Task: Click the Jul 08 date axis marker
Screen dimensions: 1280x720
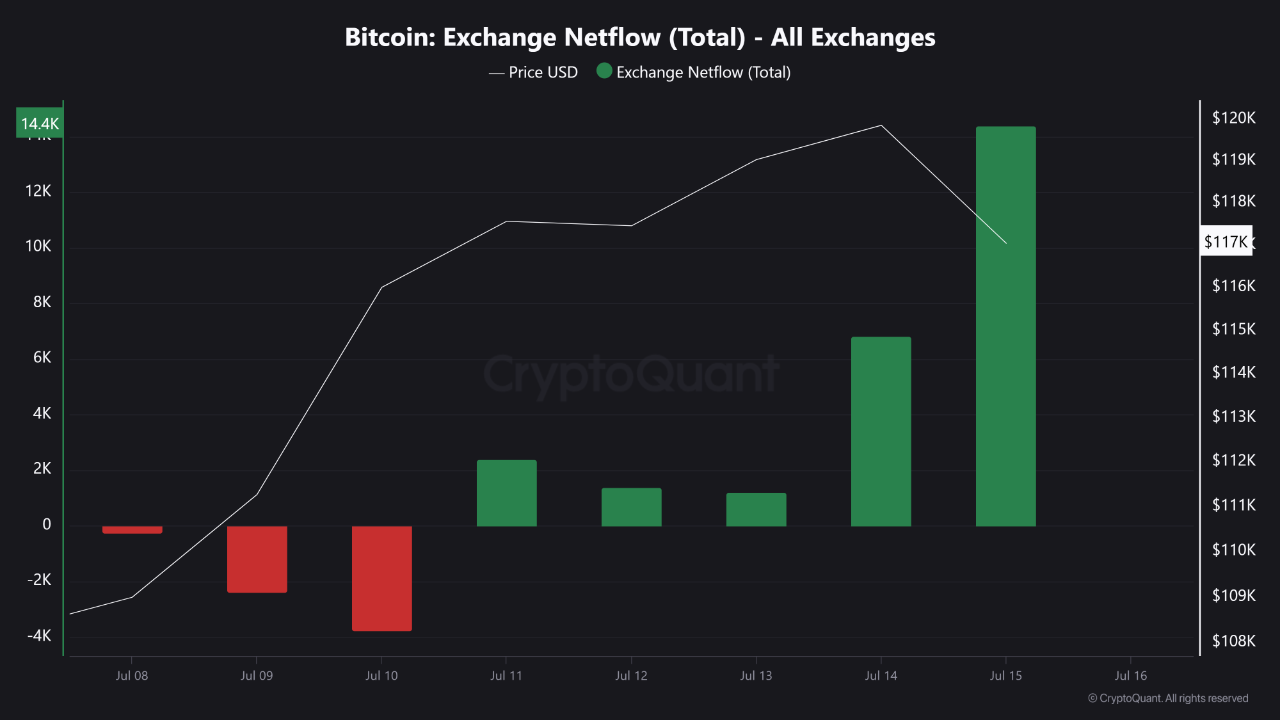Action: click(132, 675)
